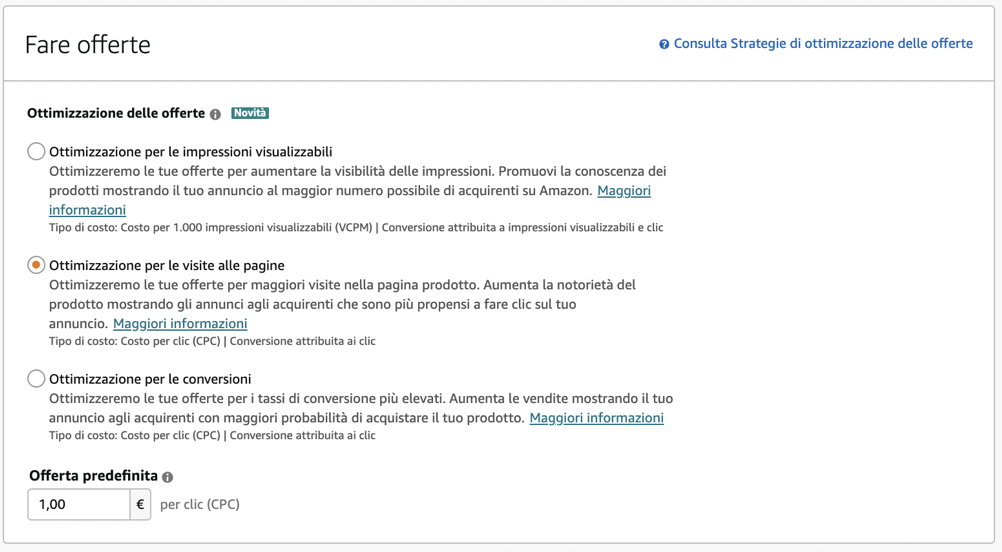1002x552 pixels.
Task: Choose the Ottimizzazione per le conversioni radio button
Action: tap(36, 379)
